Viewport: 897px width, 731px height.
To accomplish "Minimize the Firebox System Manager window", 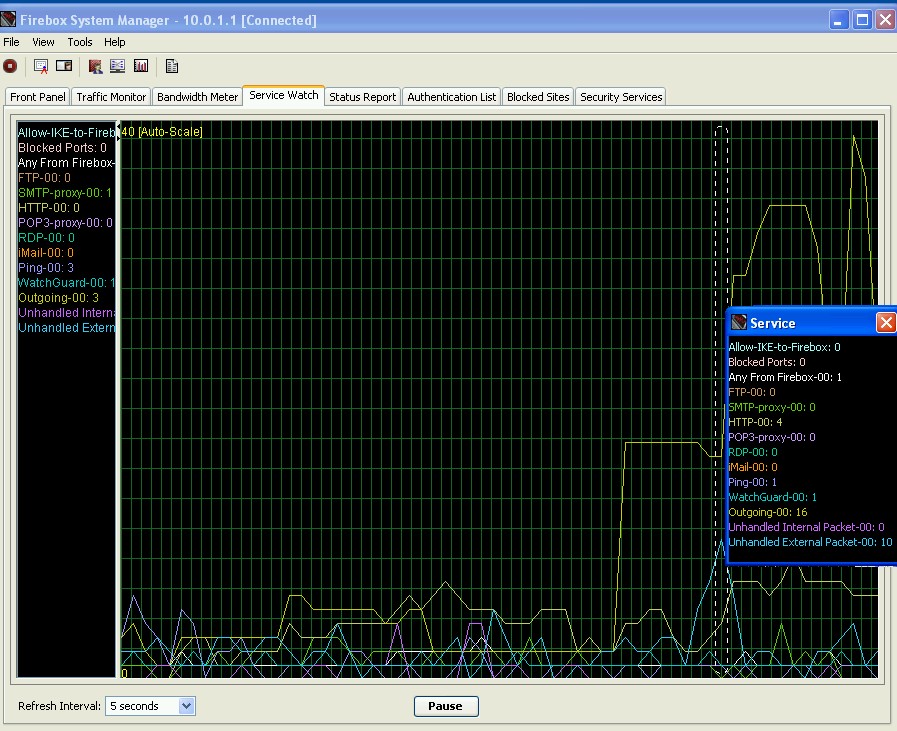I will (x=839, y=20).
